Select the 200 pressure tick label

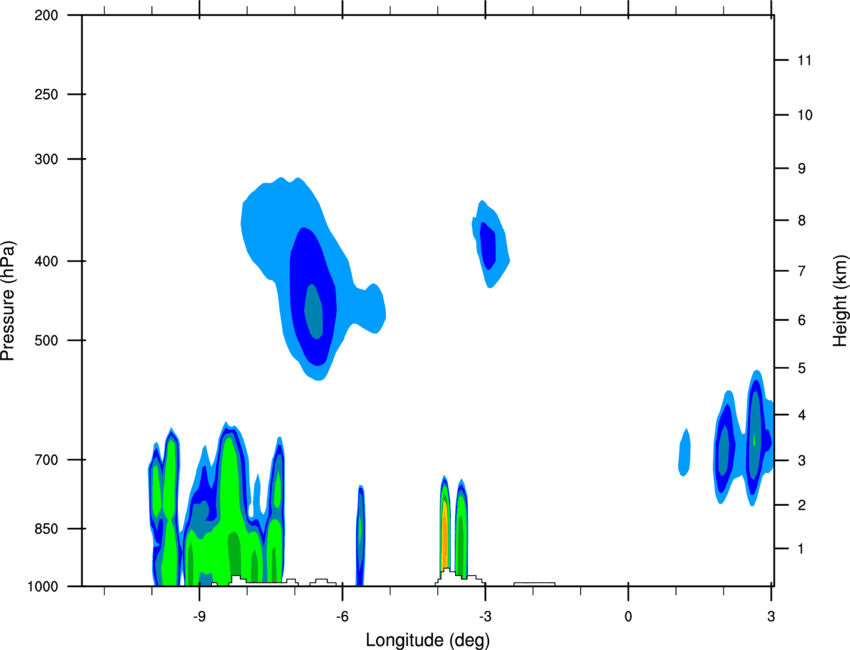point(46,15)
